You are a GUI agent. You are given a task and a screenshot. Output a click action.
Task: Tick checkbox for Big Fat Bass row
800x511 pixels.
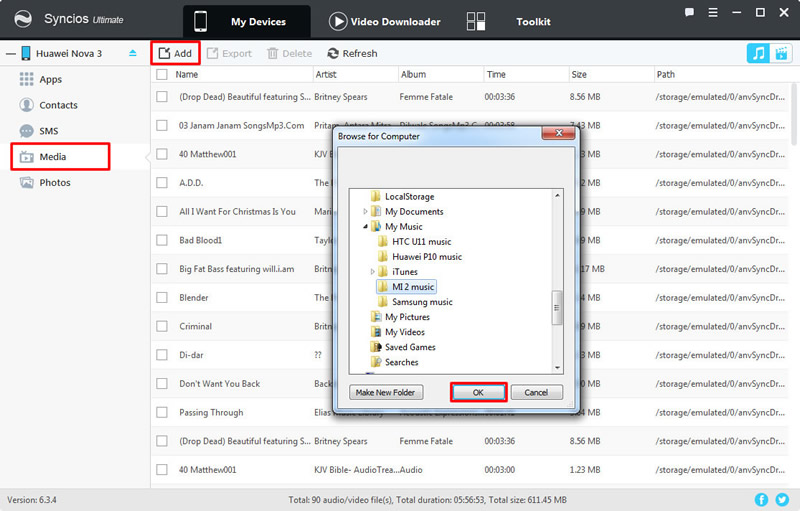pos(162,269)
